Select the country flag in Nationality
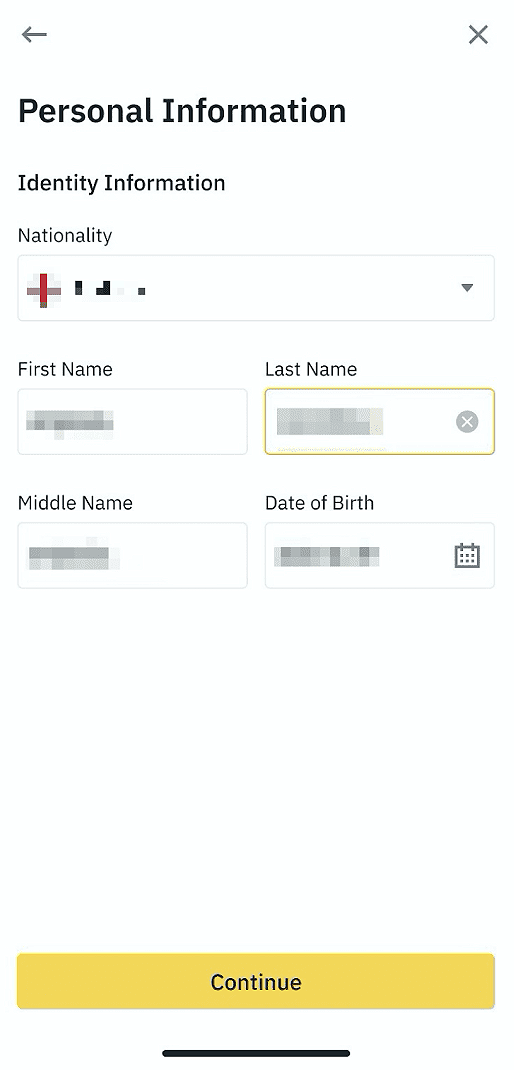 click(44, 290)
